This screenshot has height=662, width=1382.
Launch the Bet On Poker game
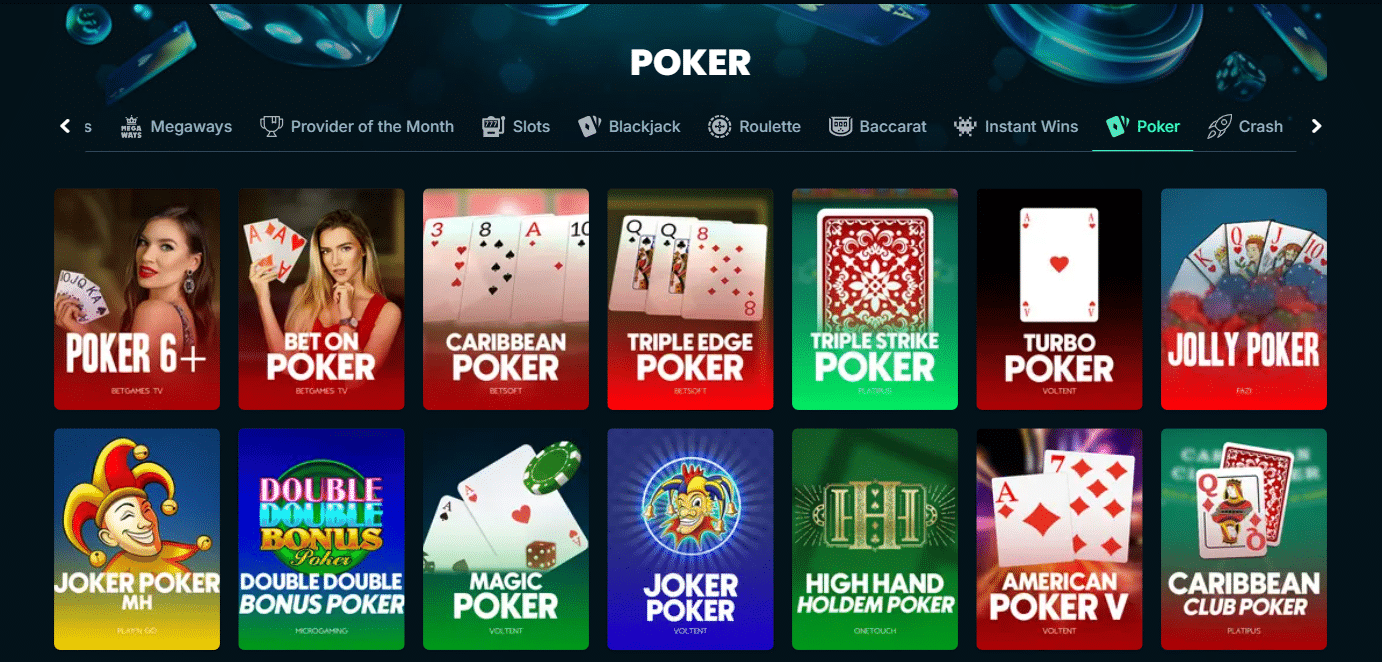321,299
